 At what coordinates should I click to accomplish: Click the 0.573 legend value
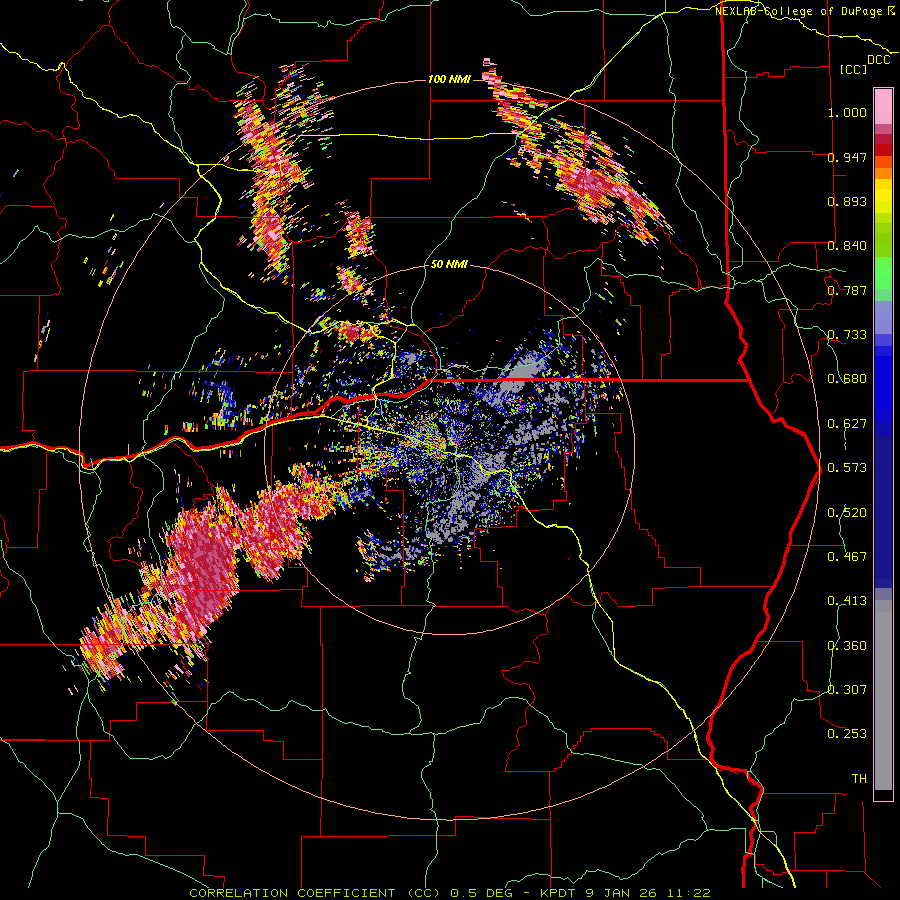pyautogui.click(x=847, y=468)
